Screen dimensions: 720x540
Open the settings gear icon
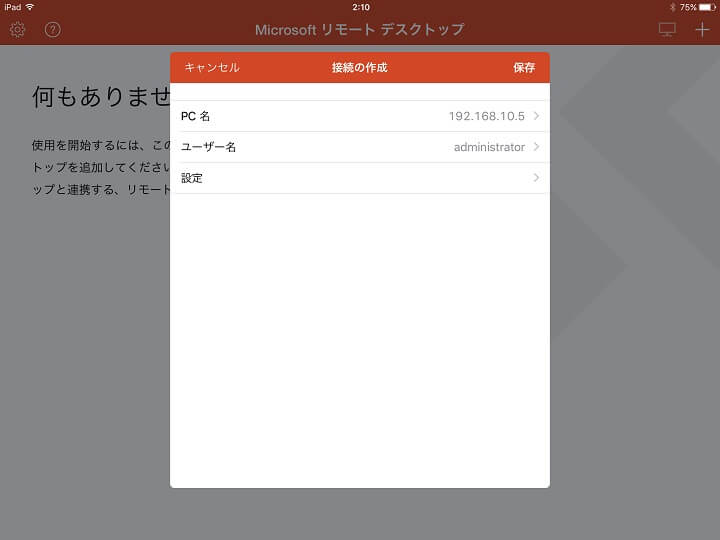17,30
